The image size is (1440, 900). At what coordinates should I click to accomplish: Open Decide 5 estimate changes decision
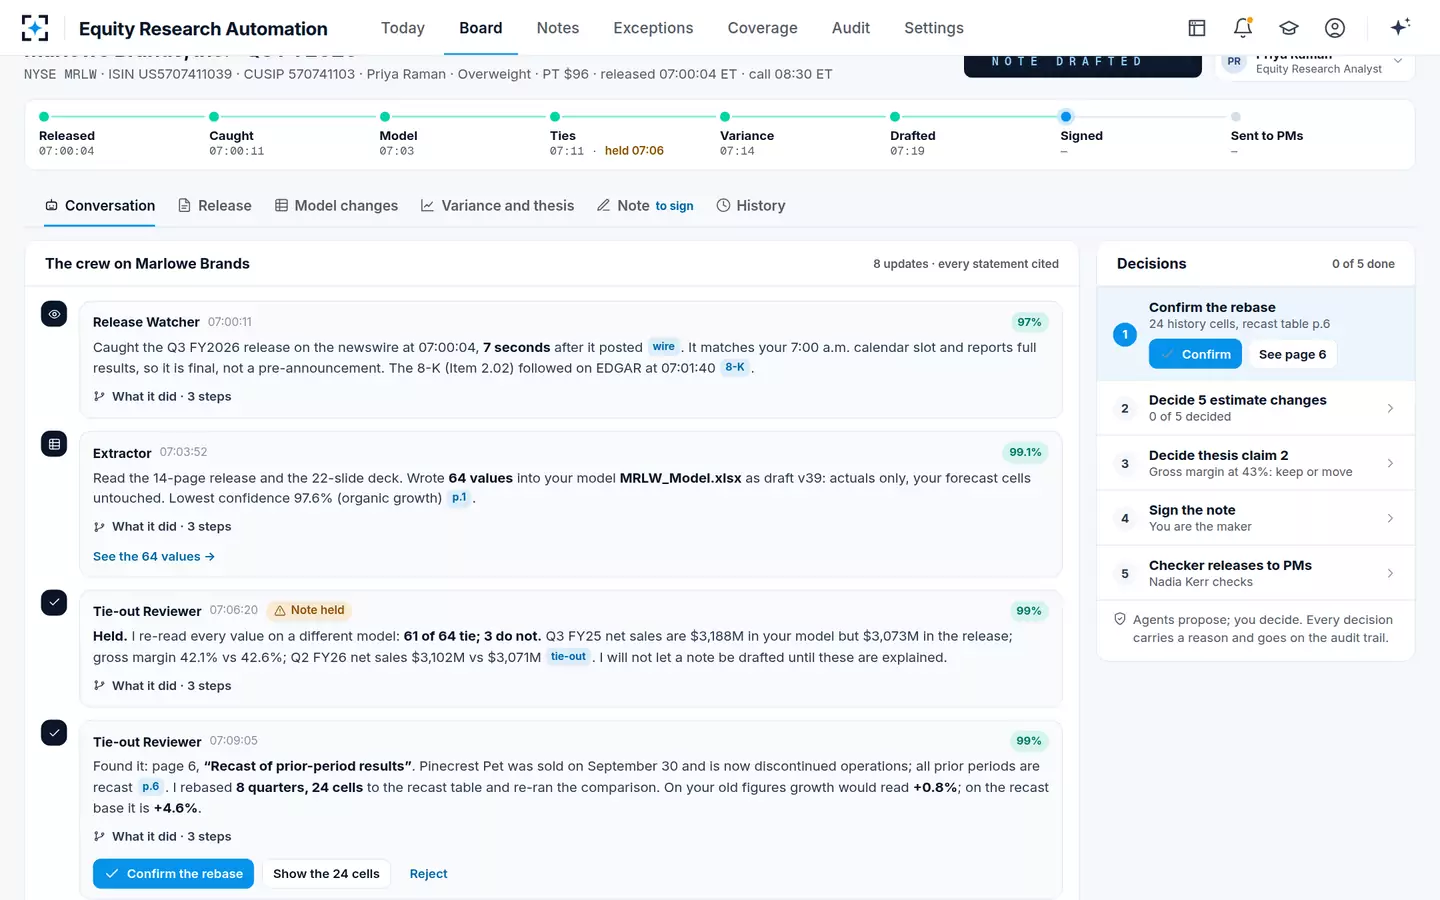(x=1256, y=408)
